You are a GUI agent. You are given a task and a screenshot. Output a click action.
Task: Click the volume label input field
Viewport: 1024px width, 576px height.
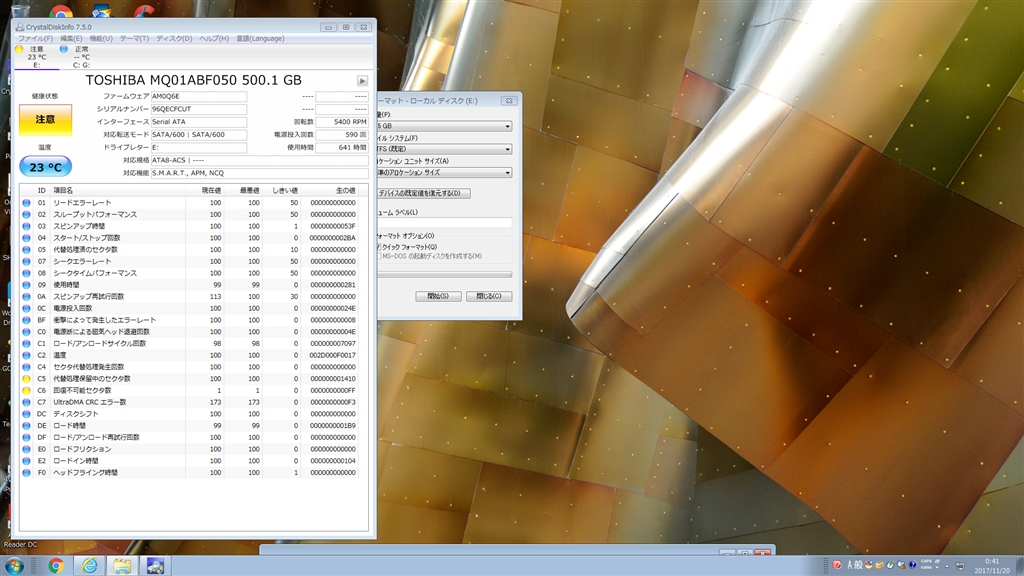pos(444,223)
